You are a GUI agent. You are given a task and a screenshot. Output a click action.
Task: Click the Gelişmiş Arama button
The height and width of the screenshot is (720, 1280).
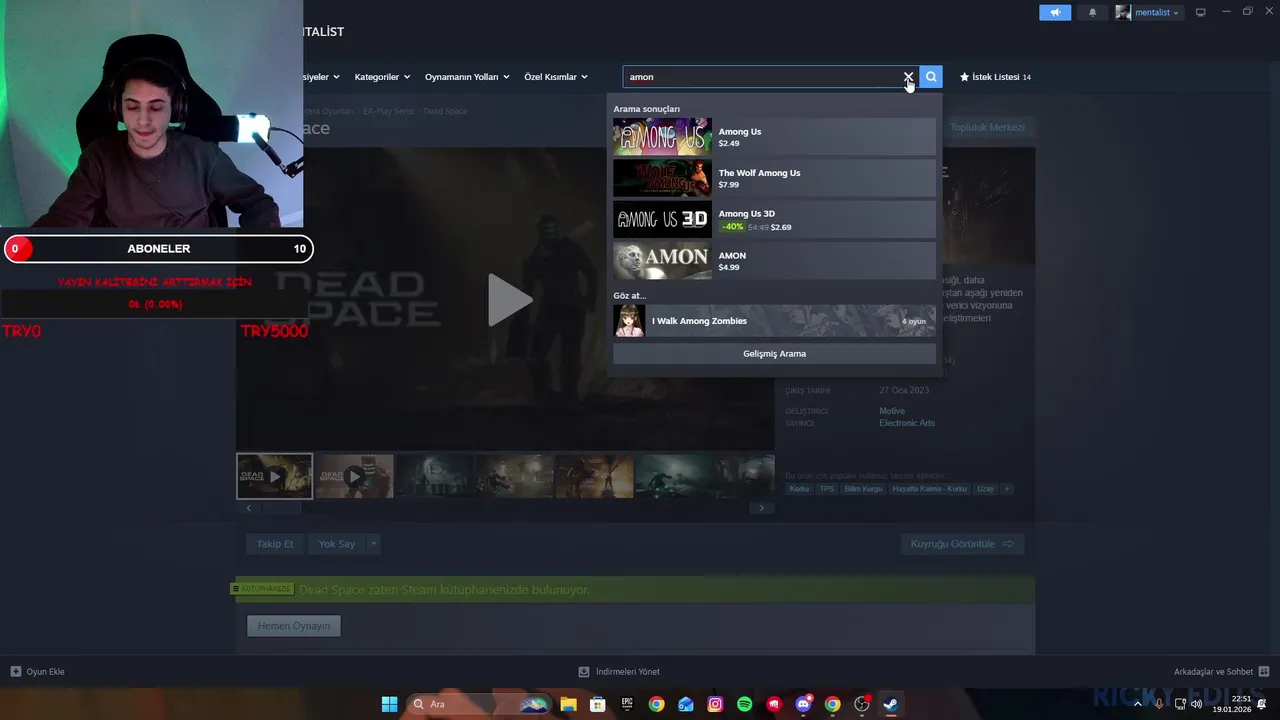[774, 354]
